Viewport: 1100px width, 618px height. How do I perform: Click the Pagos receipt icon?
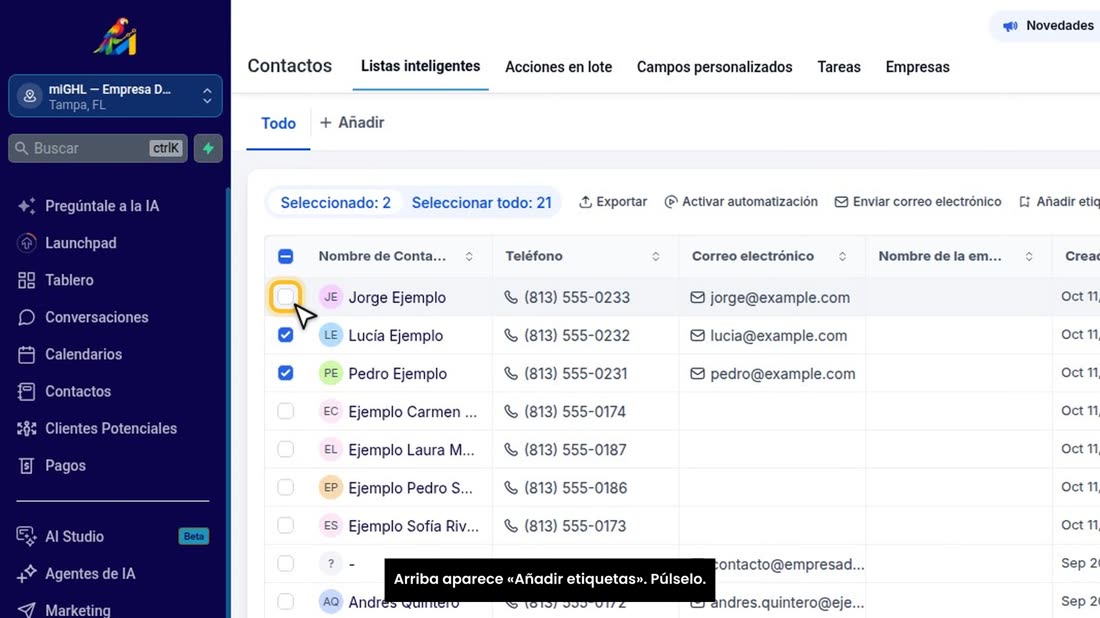27,466
